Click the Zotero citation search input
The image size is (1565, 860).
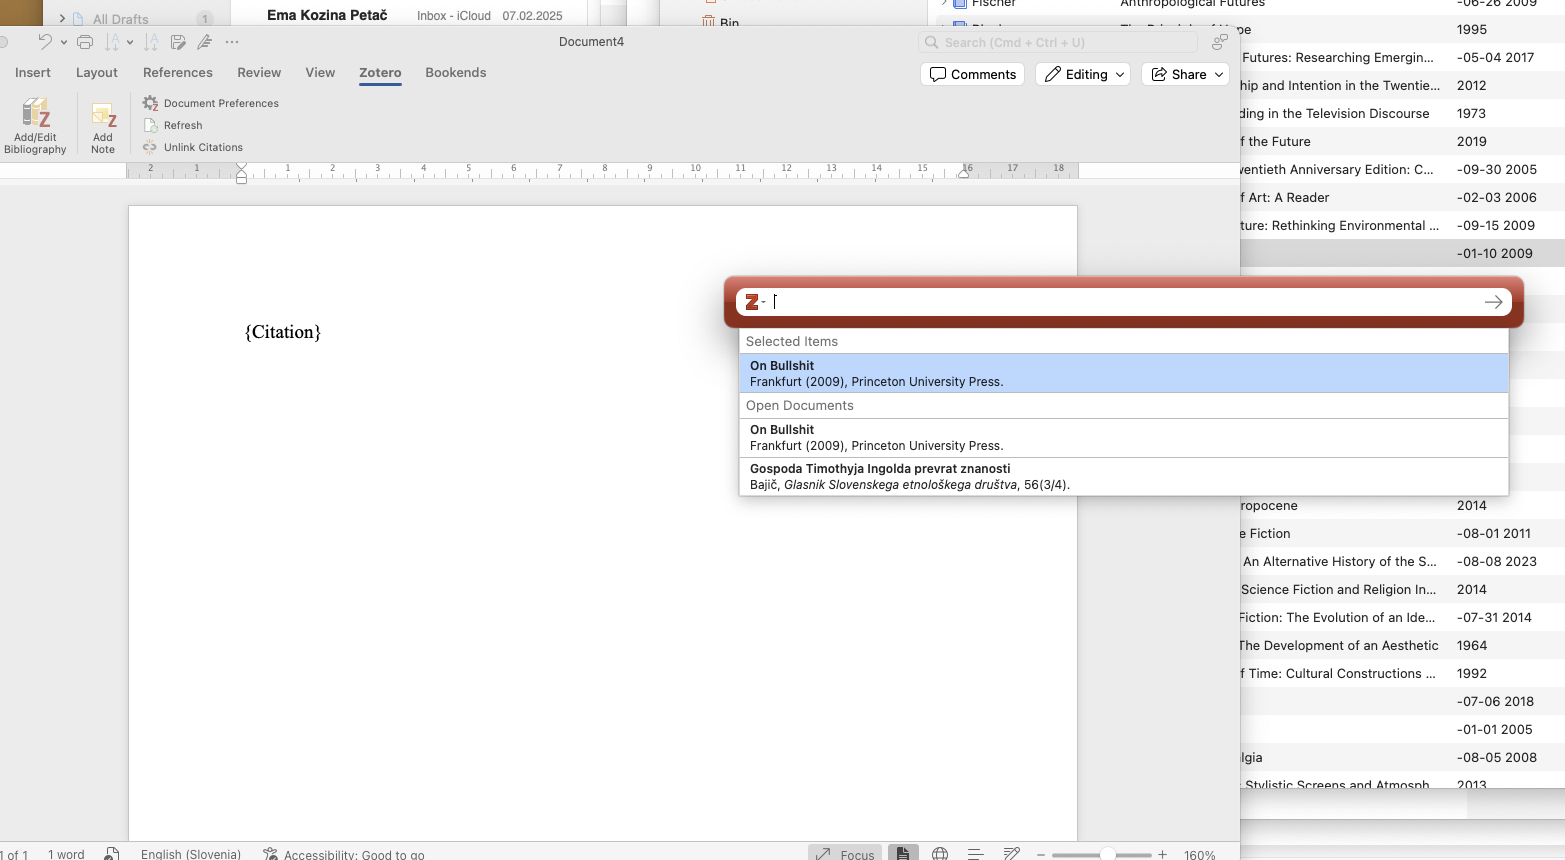coord(1124,302)
